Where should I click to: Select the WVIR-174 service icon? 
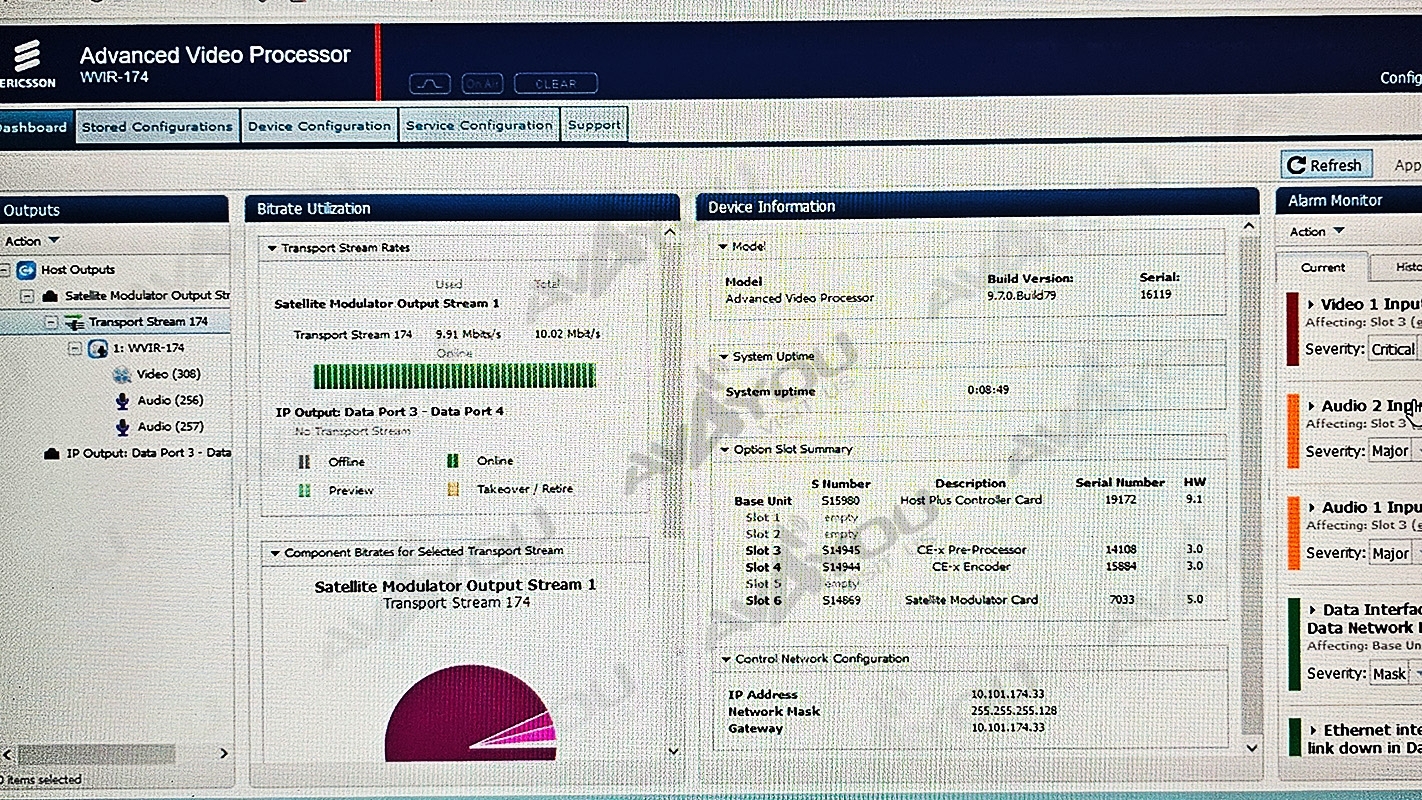pos(97,348)
